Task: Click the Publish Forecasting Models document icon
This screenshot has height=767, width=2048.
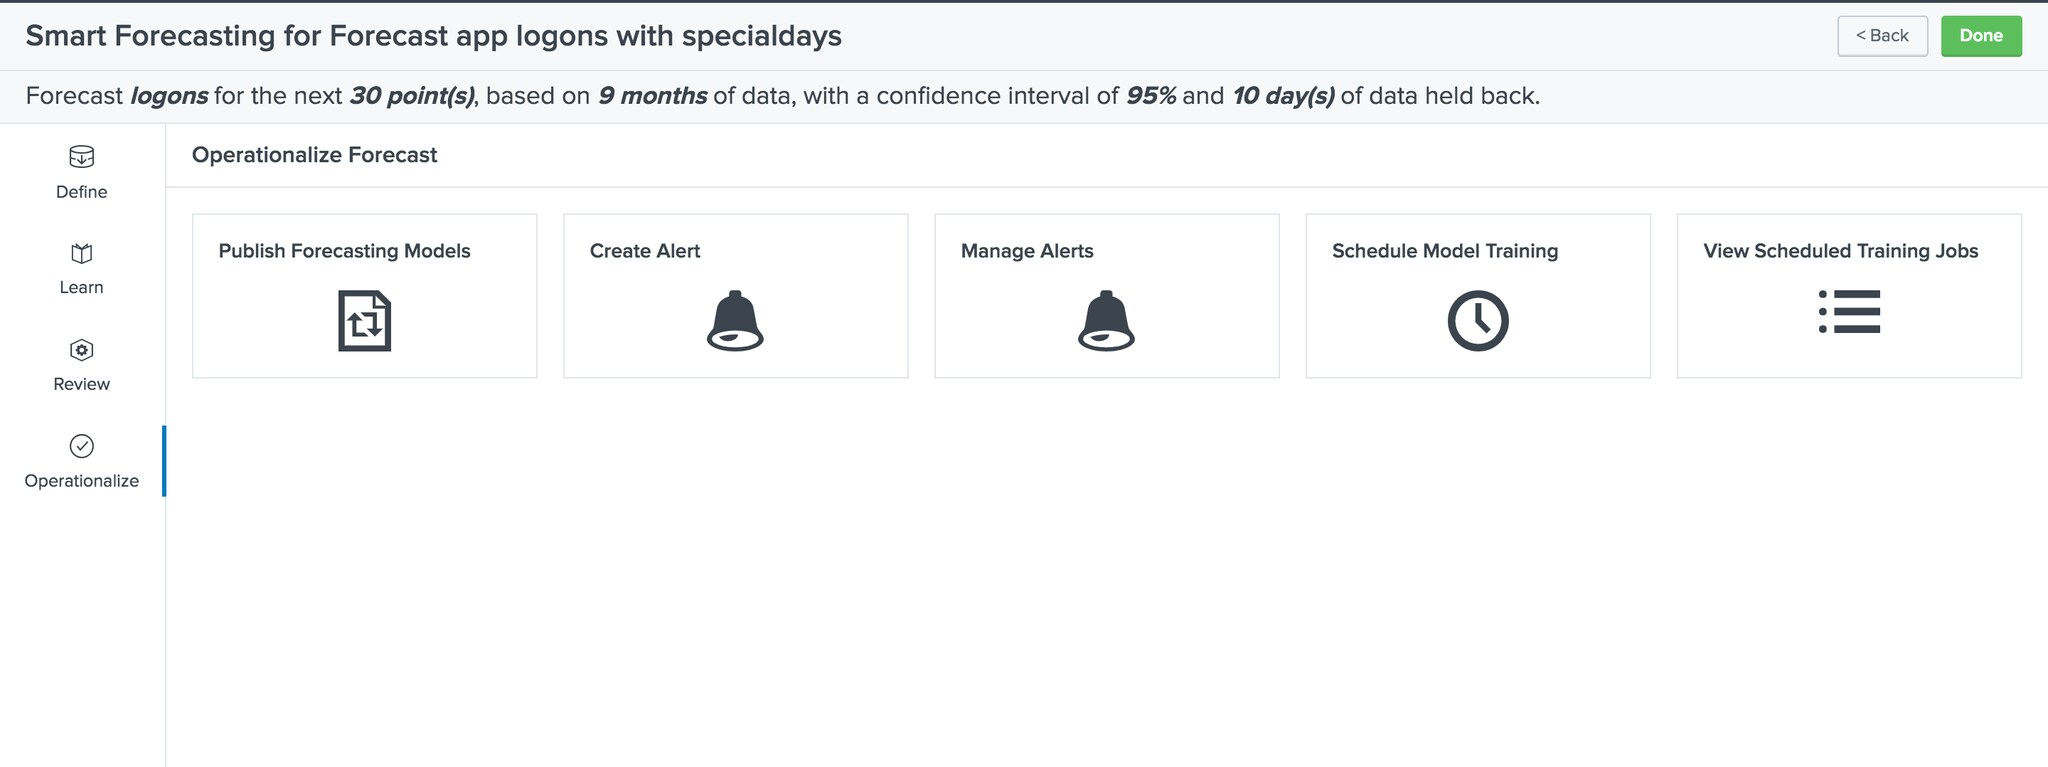Action: click(365, 321)
